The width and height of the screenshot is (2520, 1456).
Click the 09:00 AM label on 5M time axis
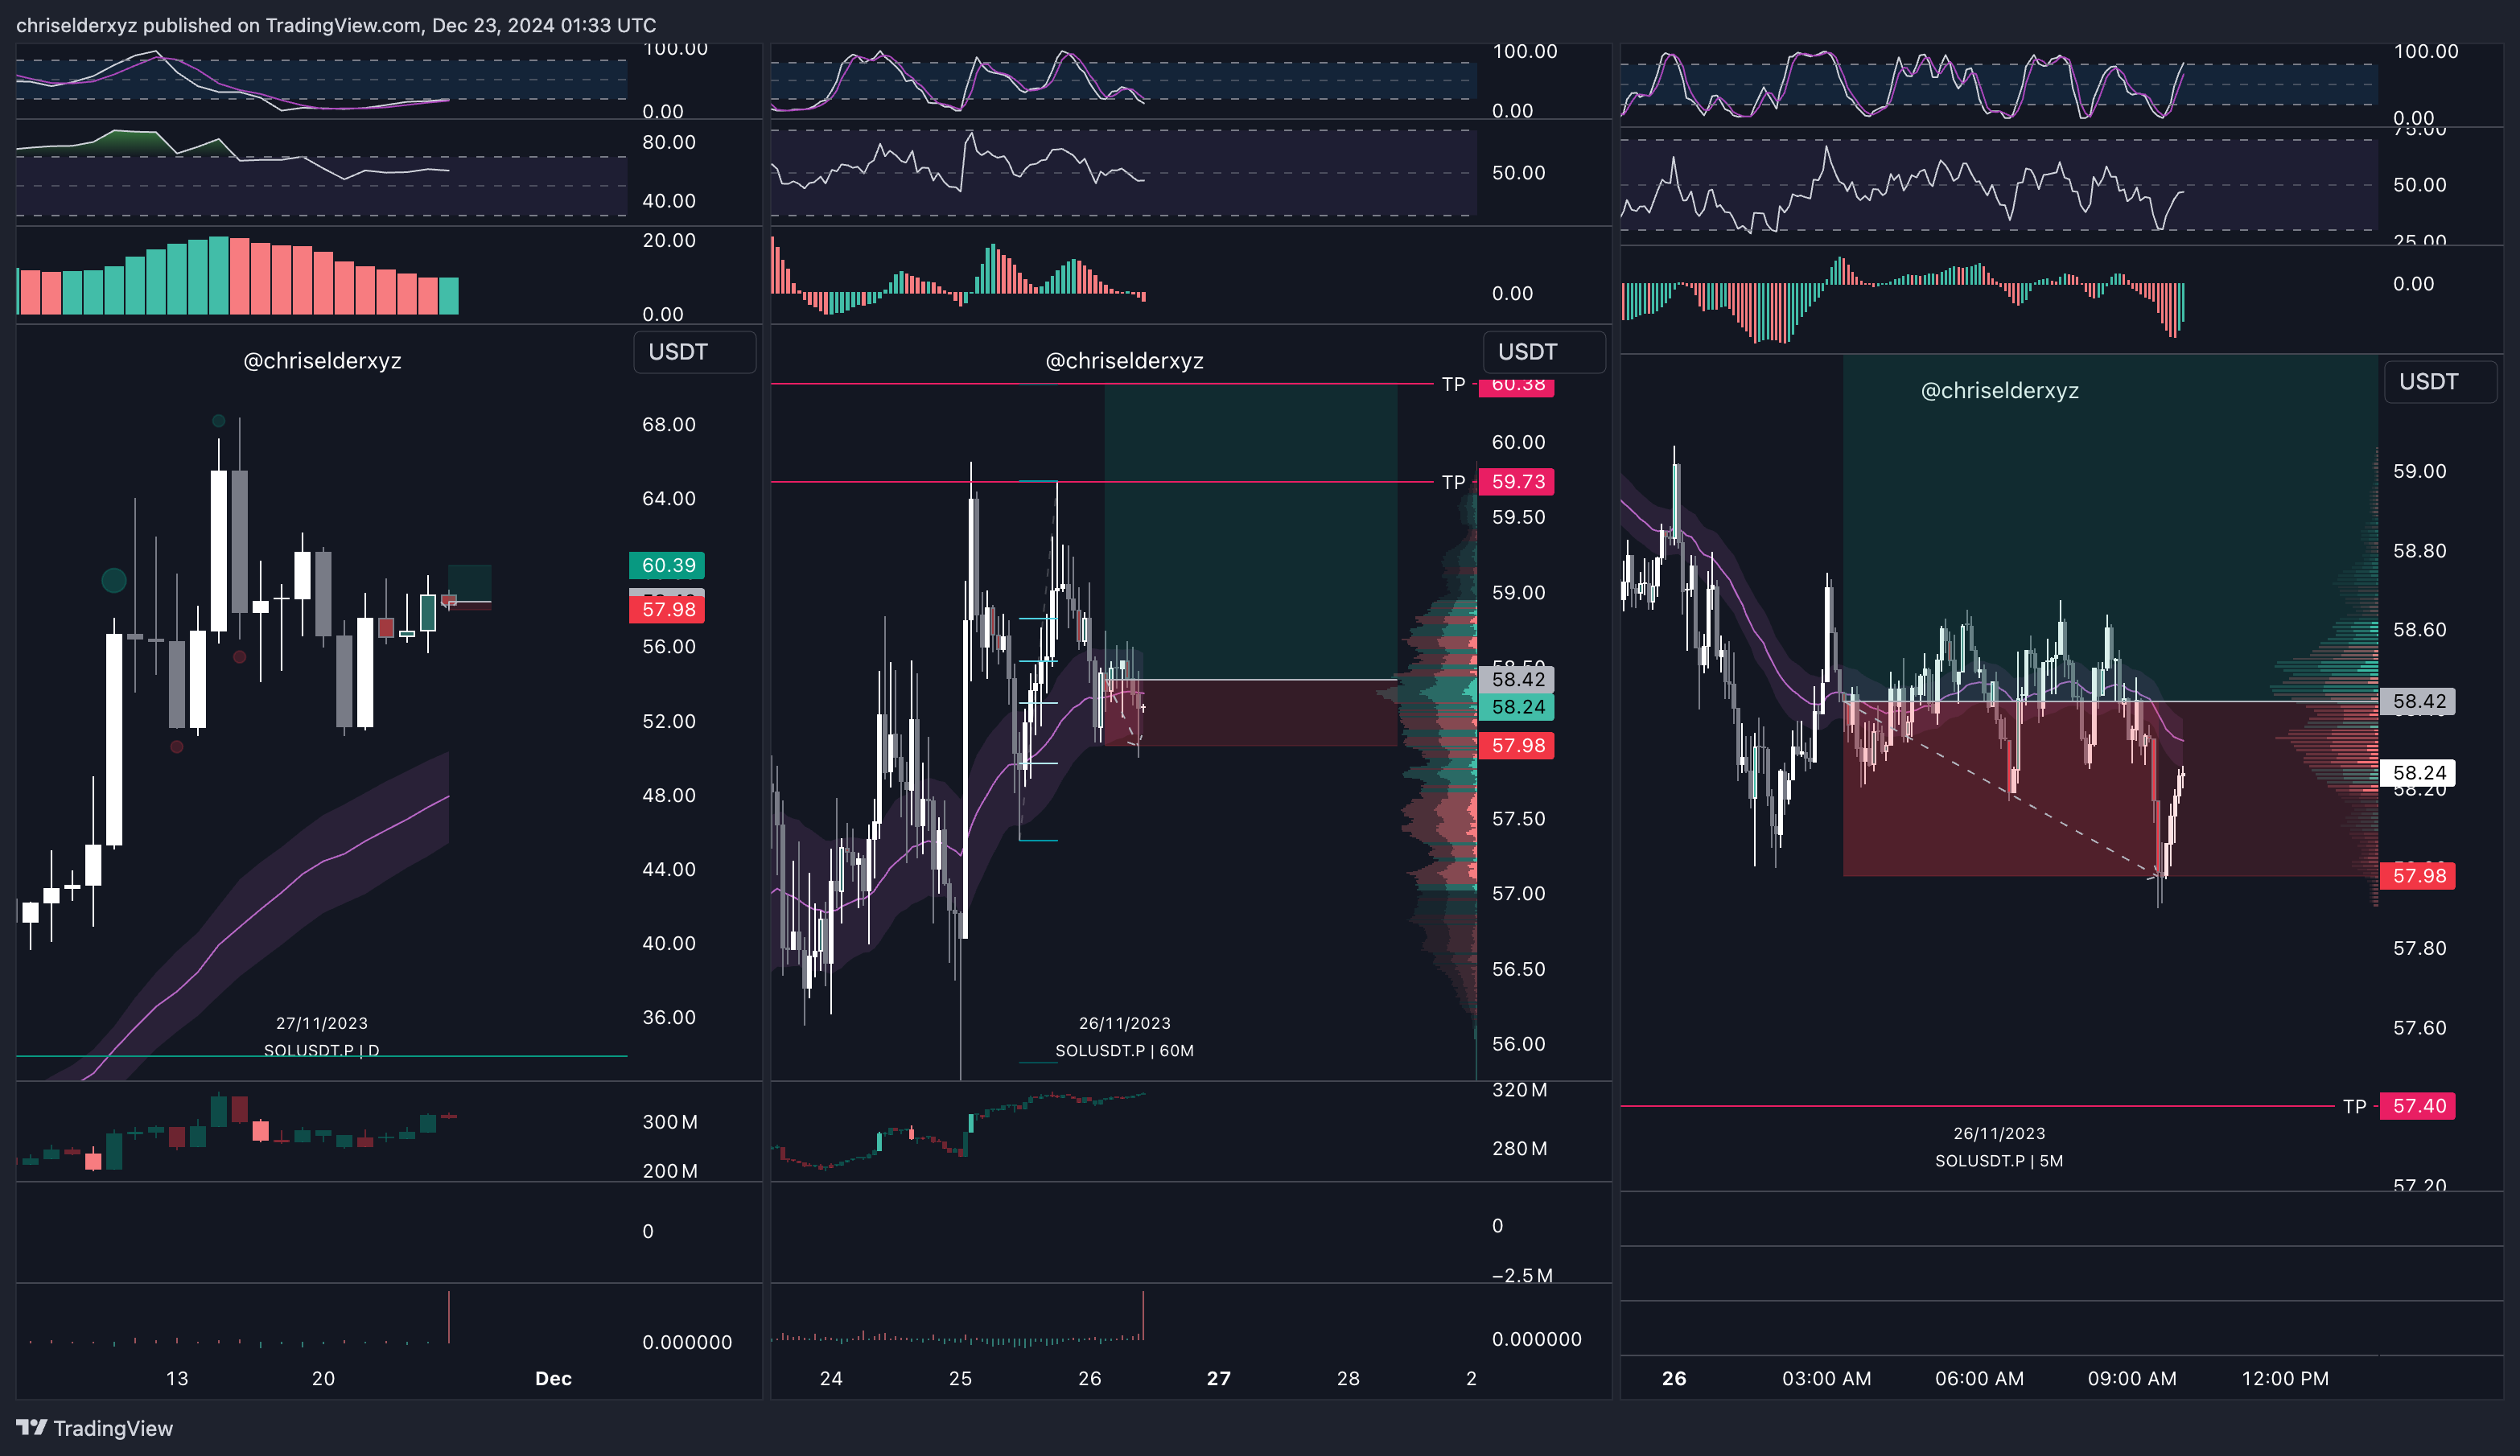point(2131,1378)
